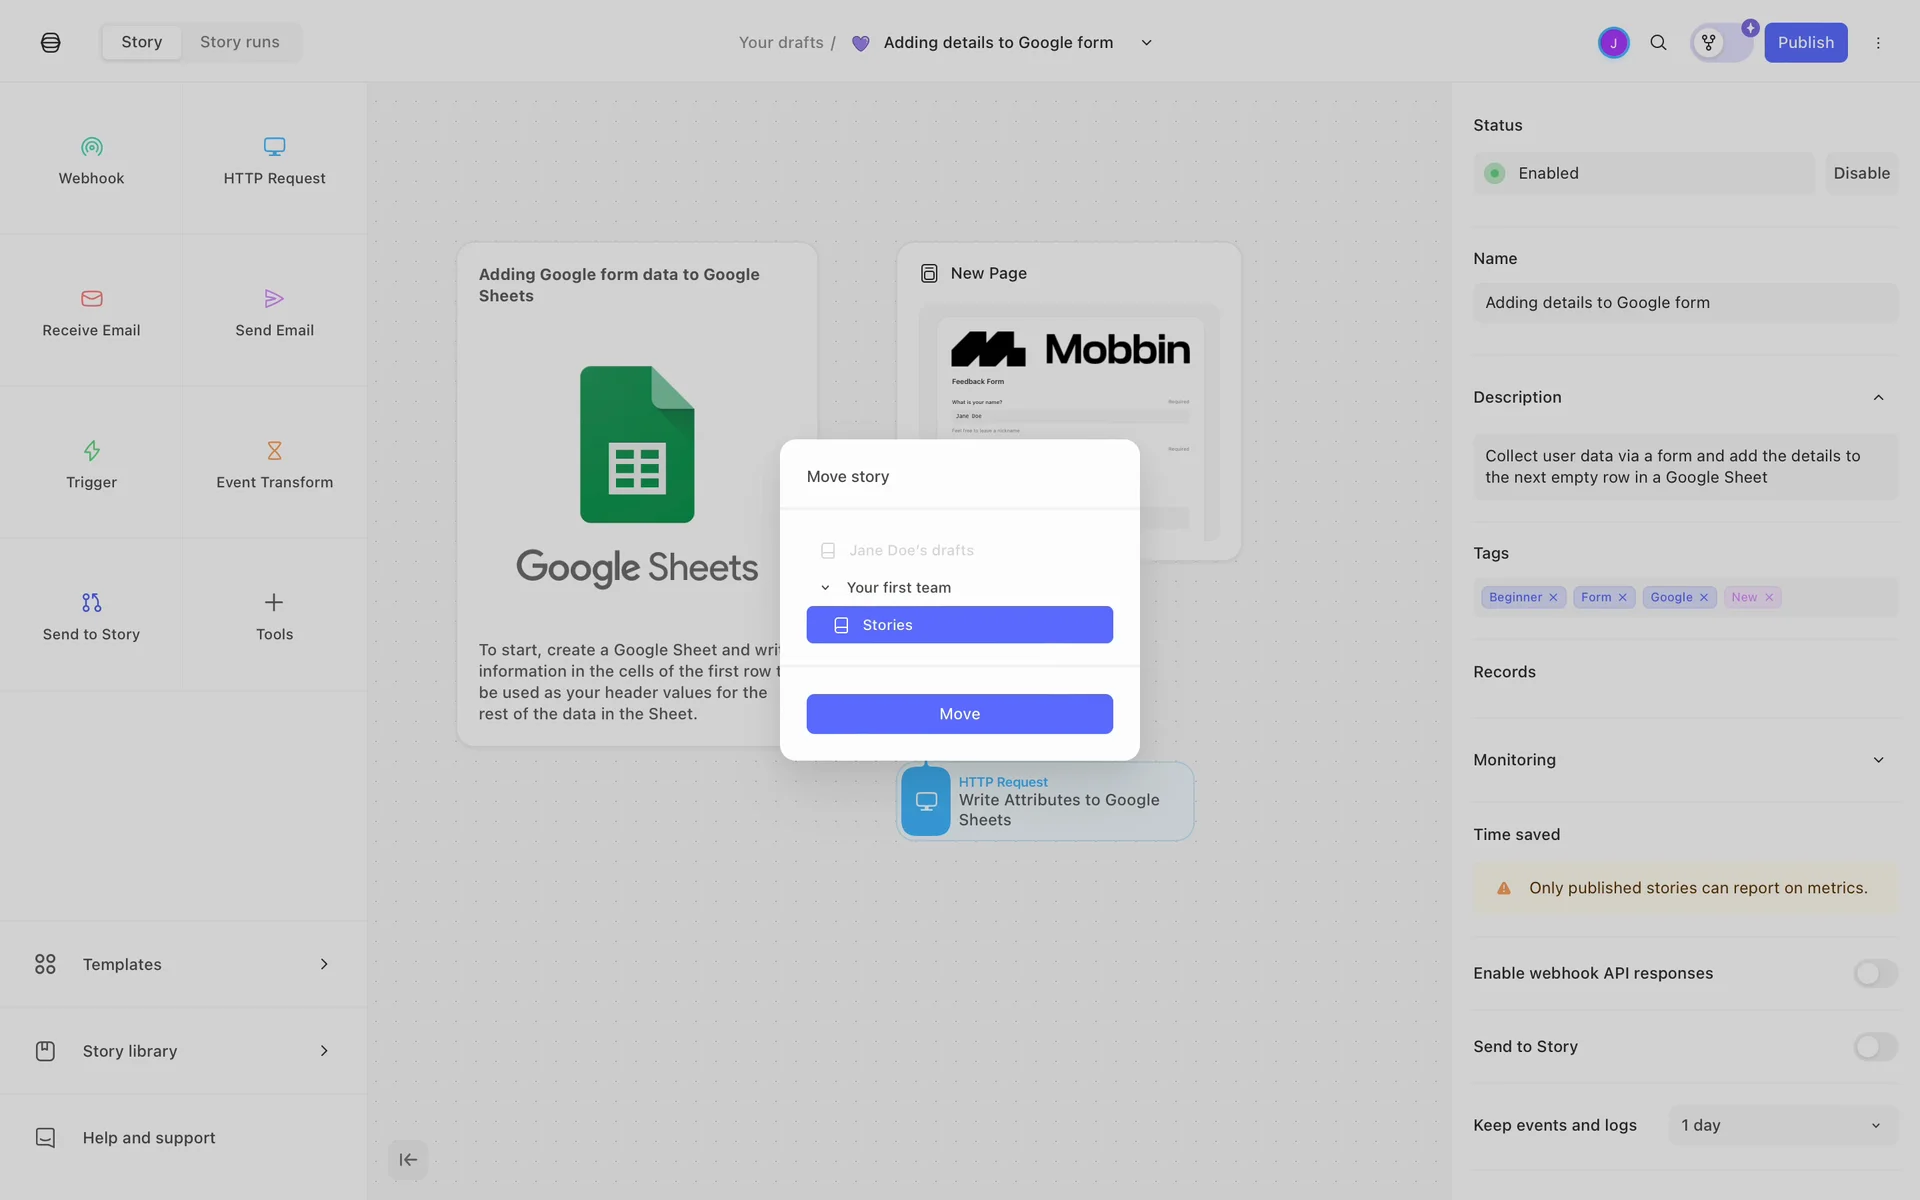Viewport: 1920px width, 1200px height.
Task: Toggle the Send to Story switch
Action: [1875, 1047]
